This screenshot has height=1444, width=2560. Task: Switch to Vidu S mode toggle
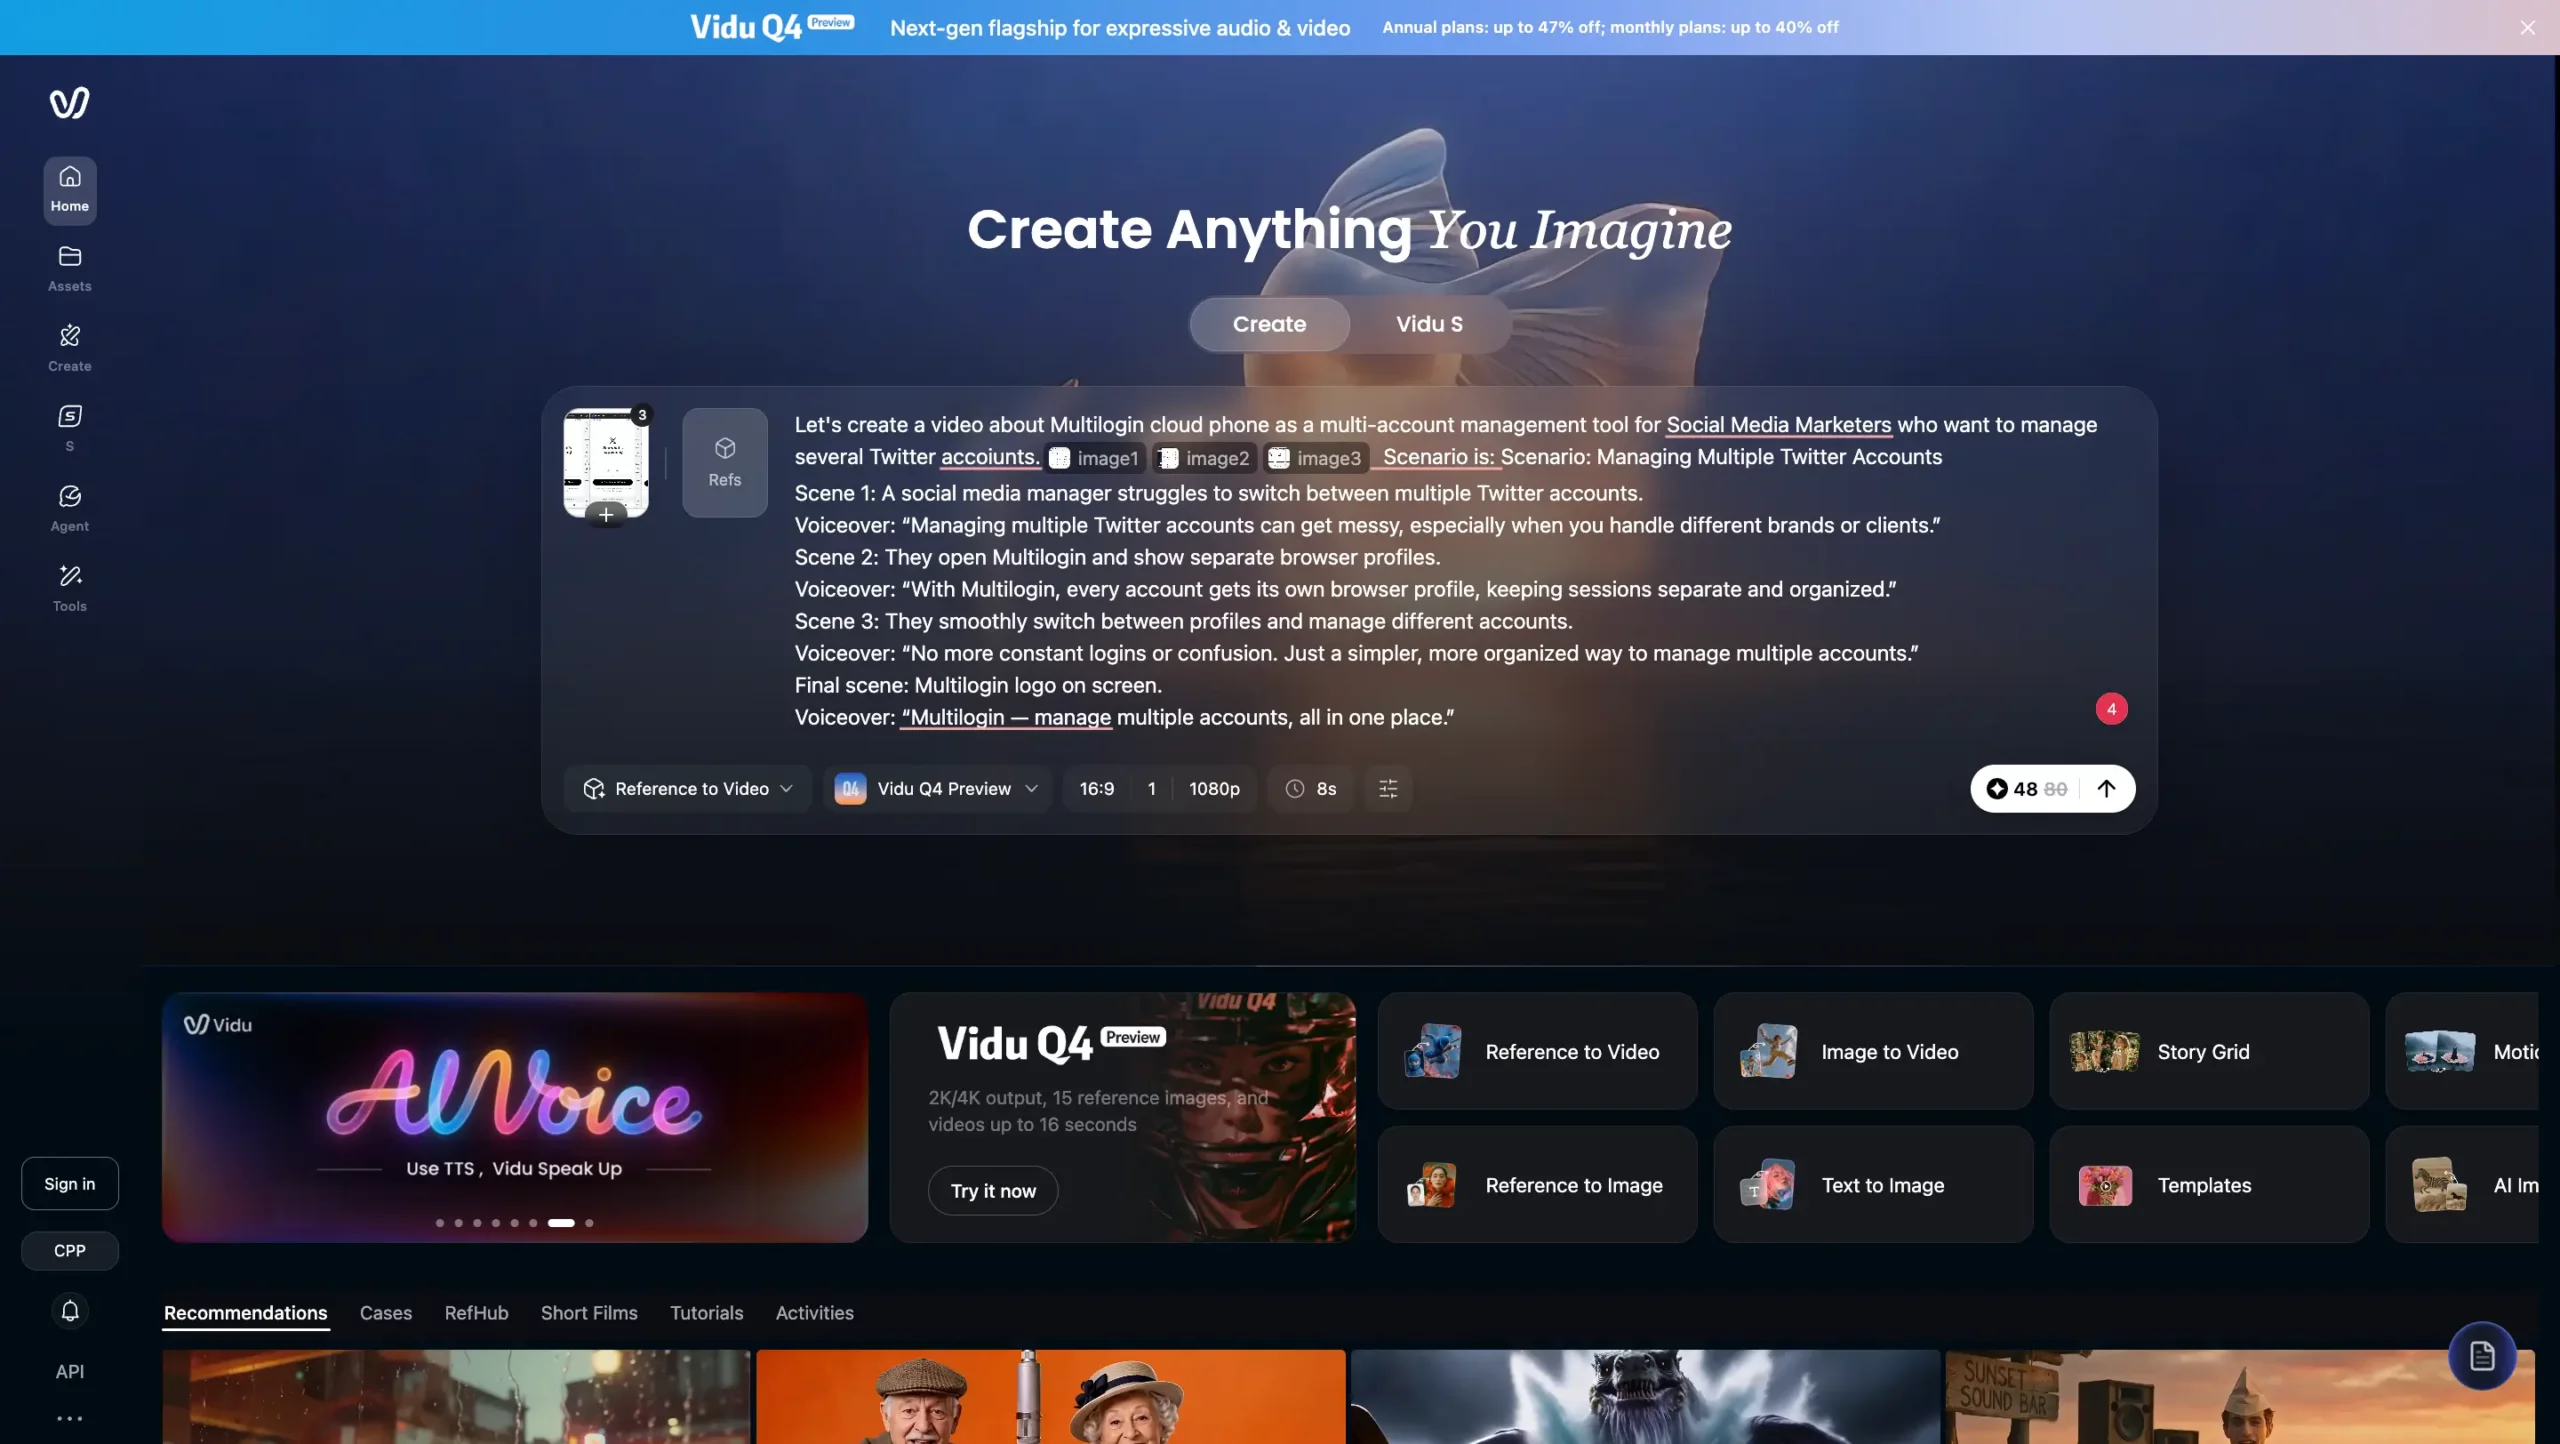pyautogui.click(x=1429, y=324)
